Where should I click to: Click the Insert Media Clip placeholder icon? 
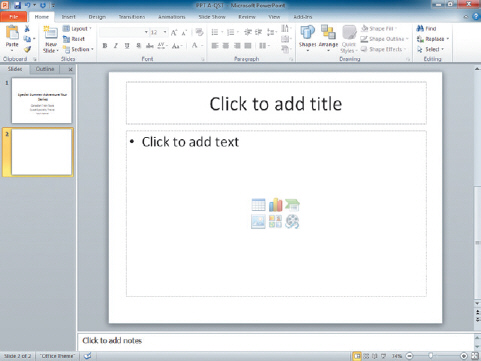(292, 221)
